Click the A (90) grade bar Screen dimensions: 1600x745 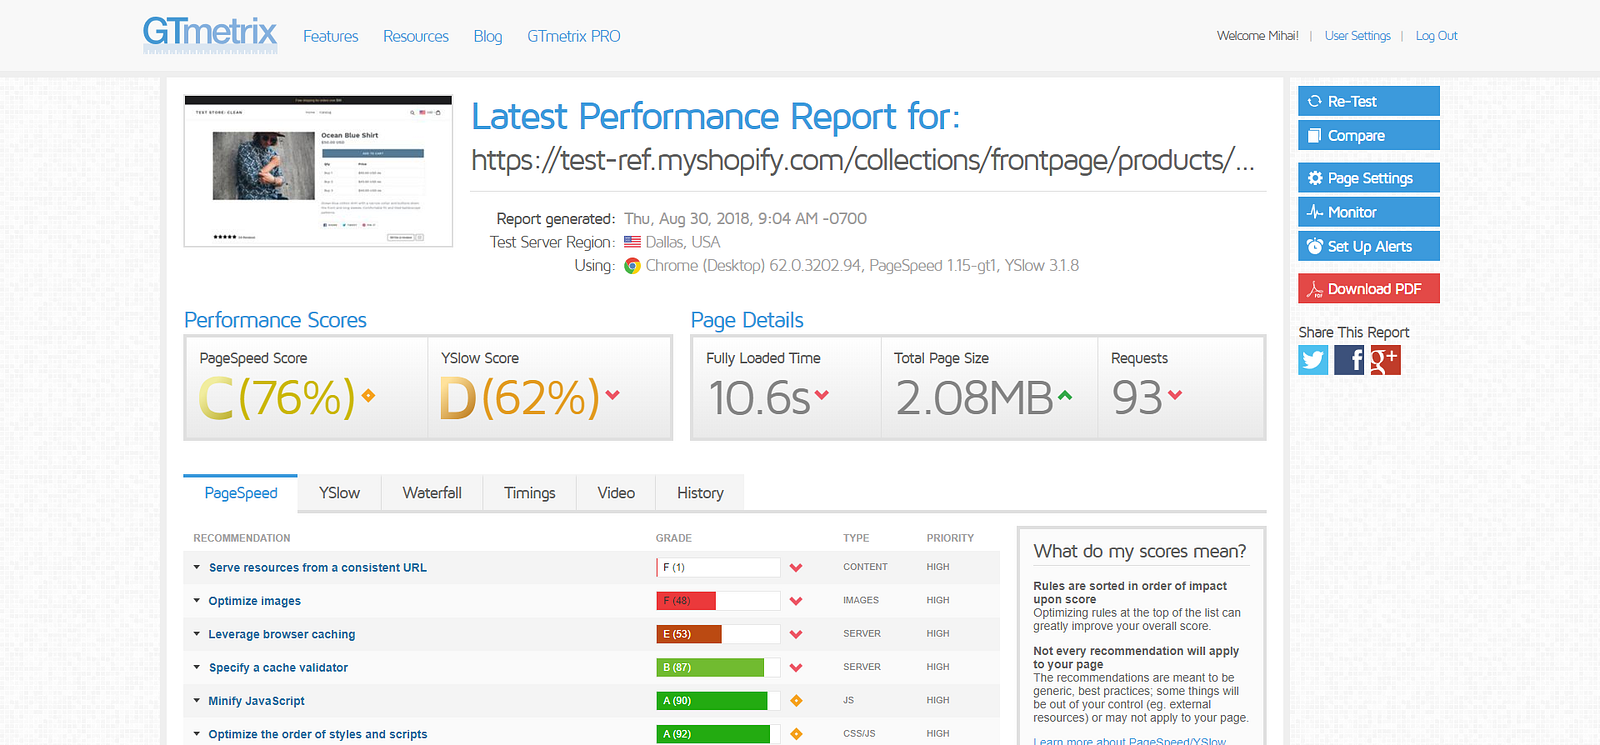718,701
